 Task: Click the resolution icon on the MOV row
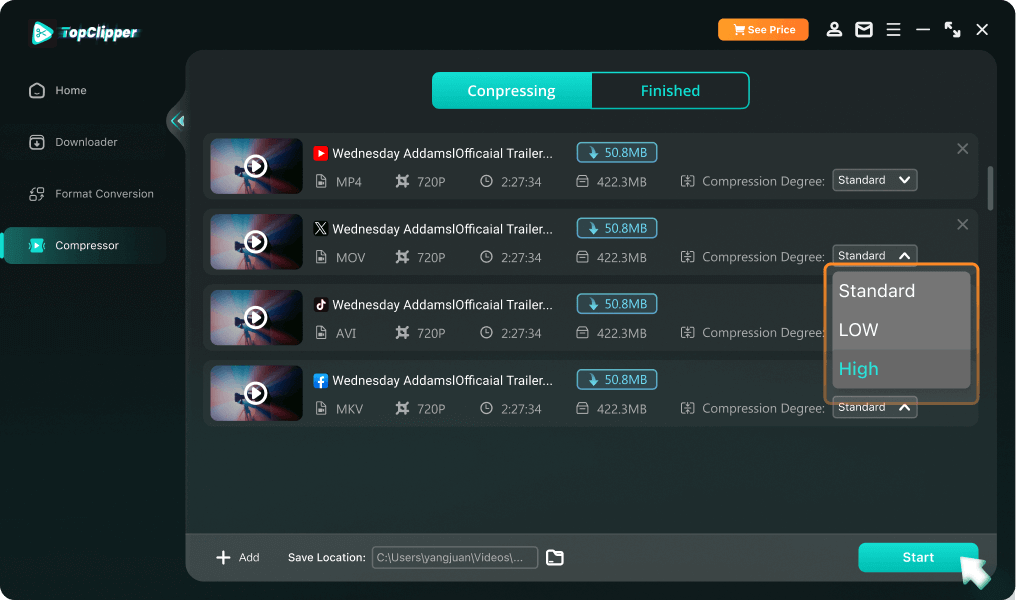point(402,257)
